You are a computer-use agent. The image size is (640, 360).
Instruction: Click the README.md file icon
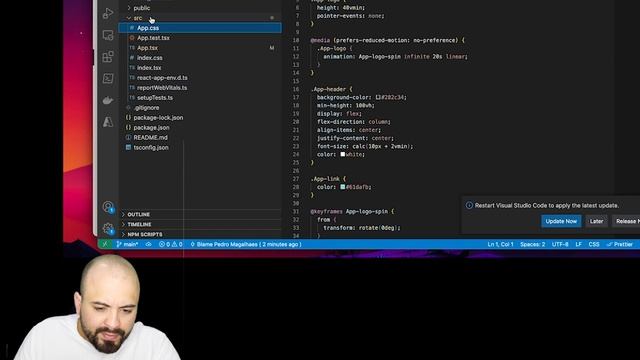128,138
